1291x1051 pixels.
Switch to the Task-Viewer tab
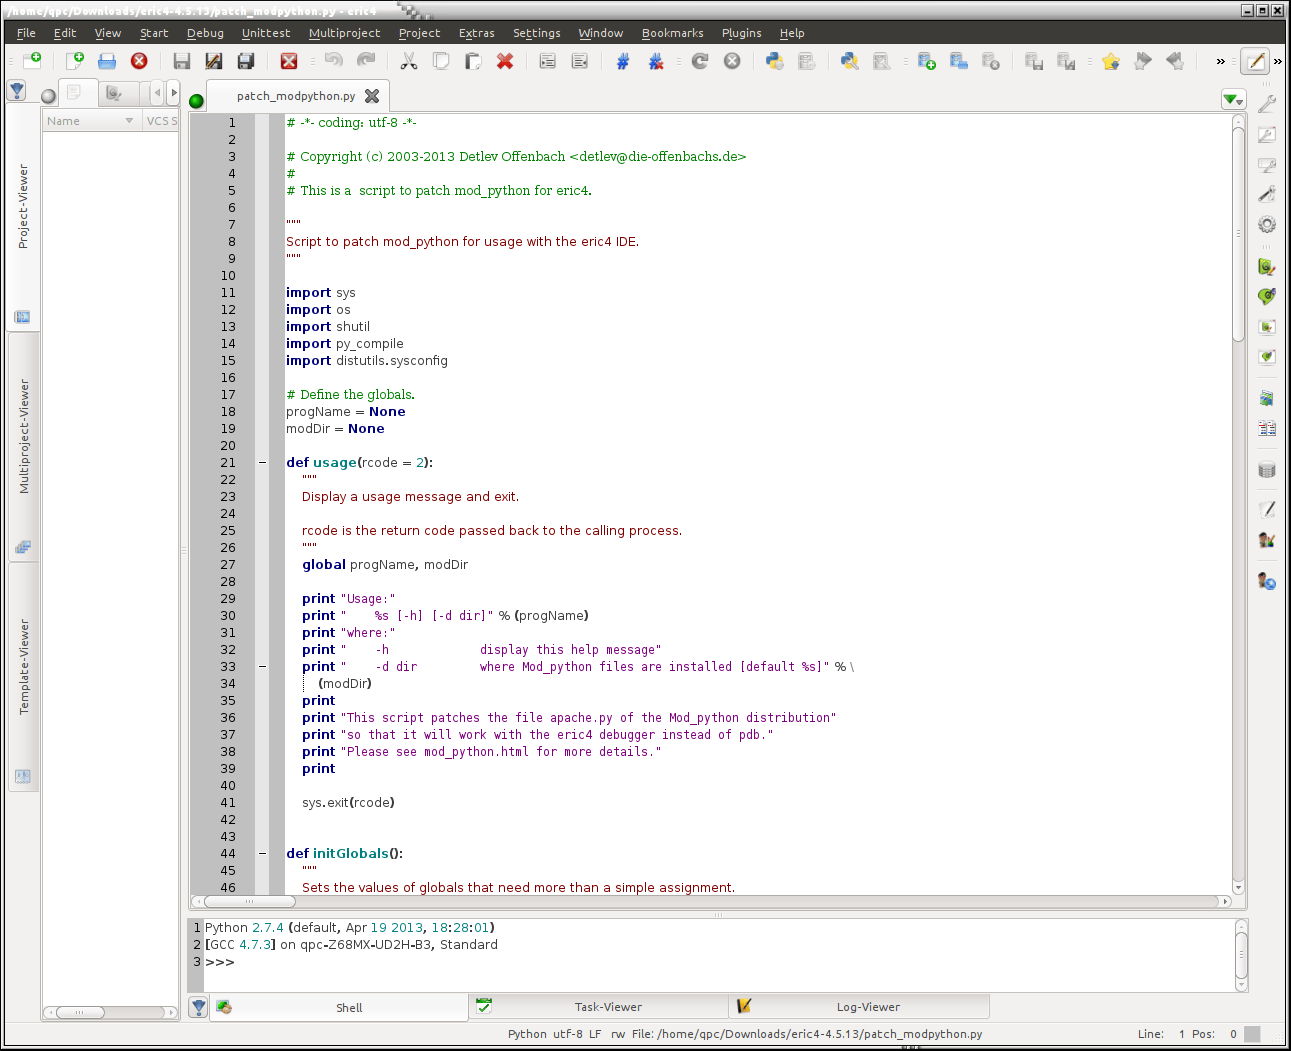pos(608,1006)
